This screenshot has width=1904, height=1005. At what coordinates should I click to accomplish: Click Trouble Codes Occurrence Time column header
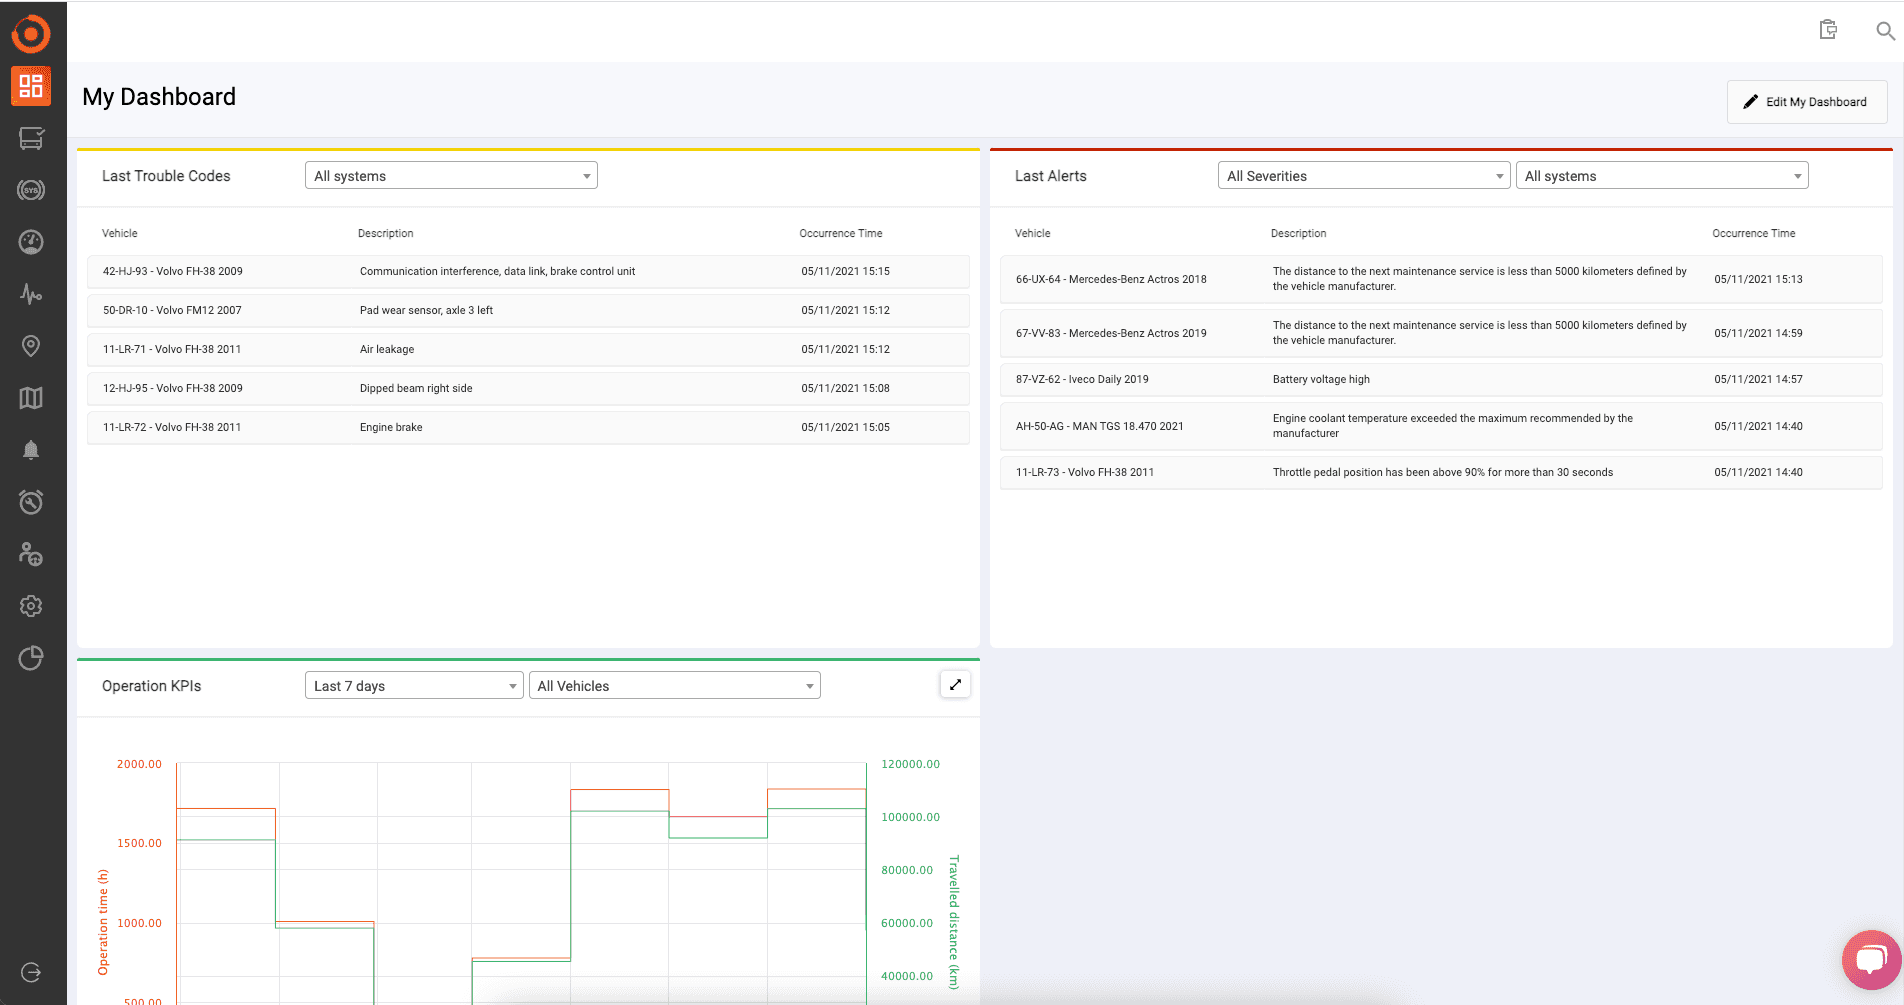(x=841, y=233)
